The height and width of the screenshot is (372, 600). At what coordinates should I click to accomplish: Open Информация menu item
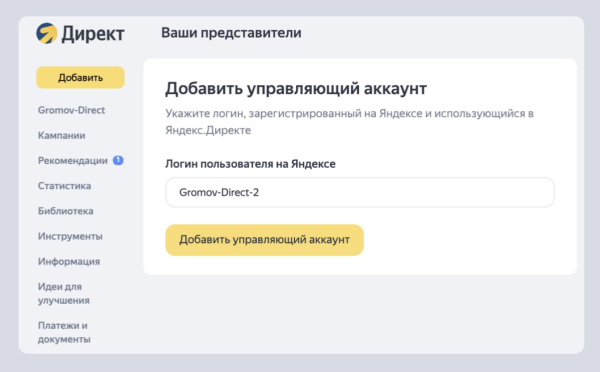(69, 261)
